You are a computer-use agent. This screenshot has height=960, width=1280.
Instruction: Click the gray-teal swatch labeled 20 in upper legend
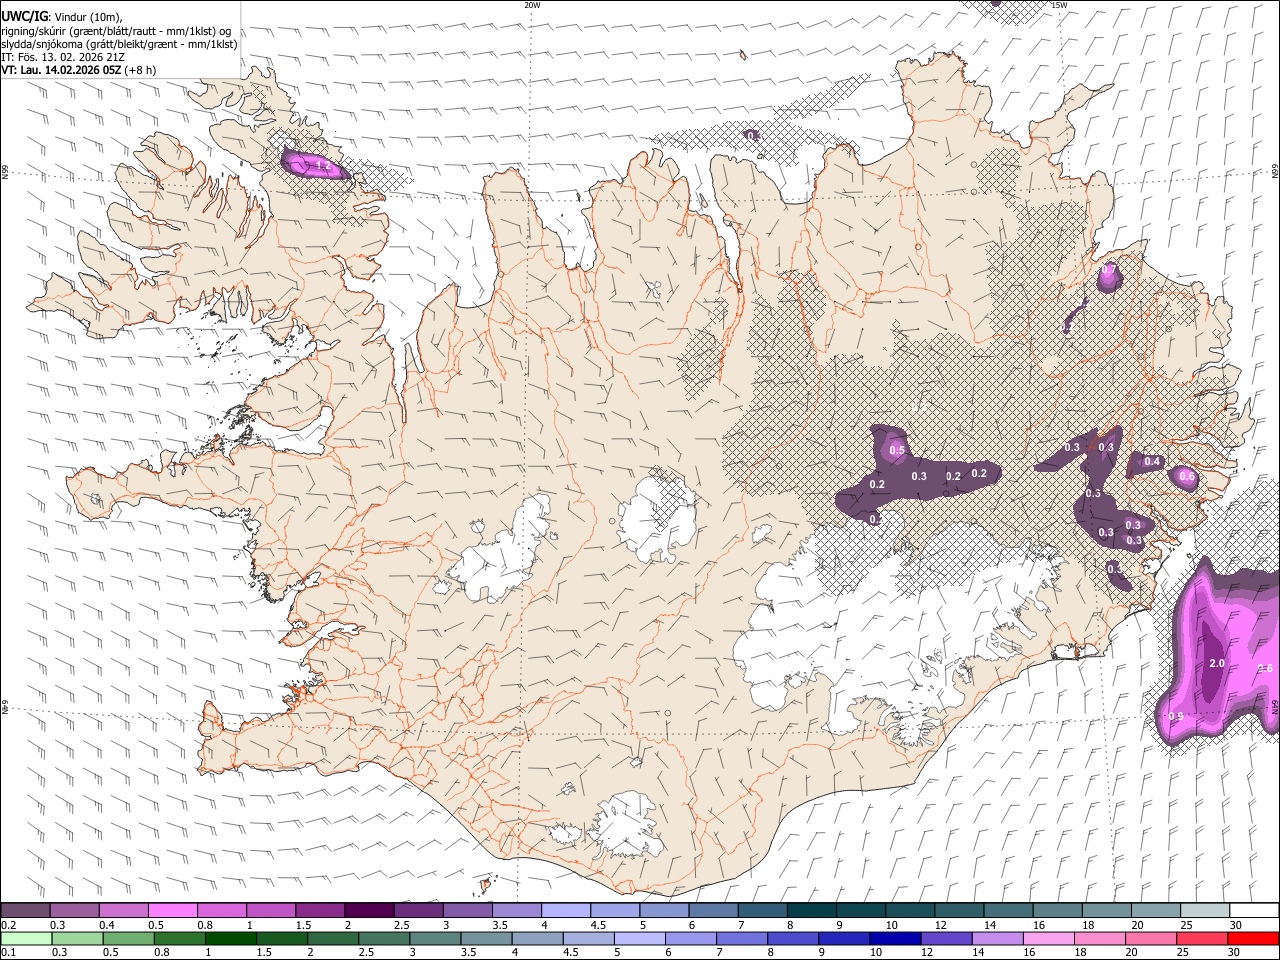pos(1155,910)
